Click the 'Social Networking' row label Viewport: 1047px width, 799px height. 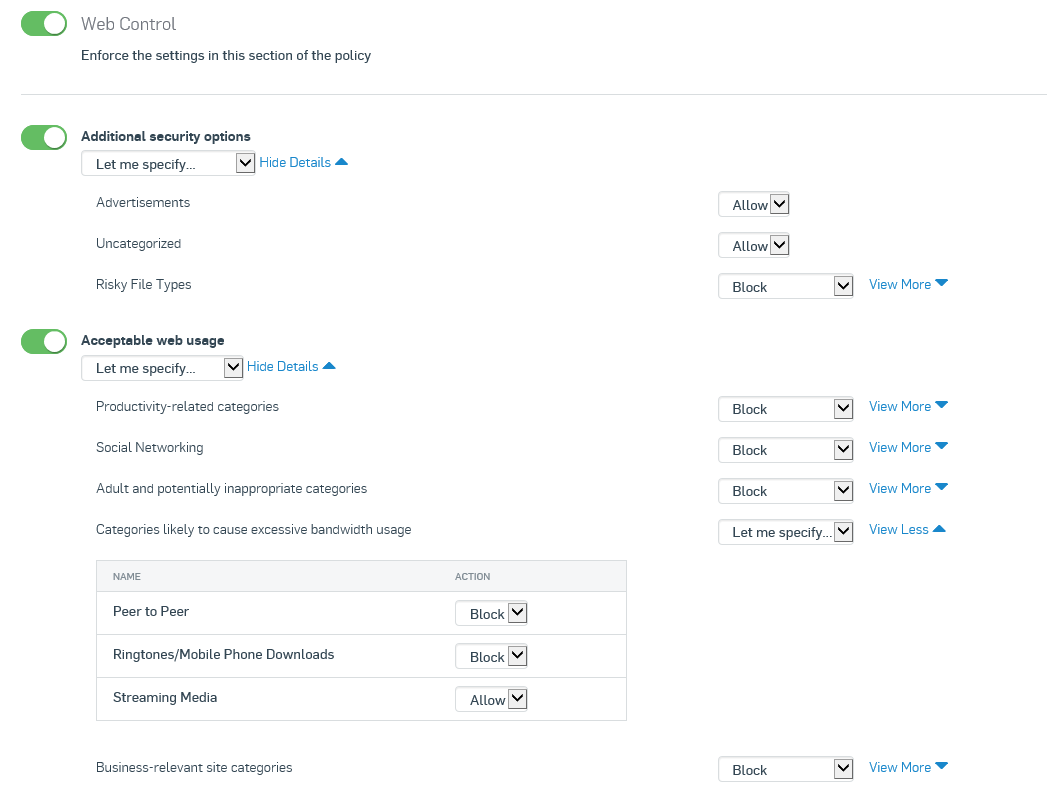point(150,447)
